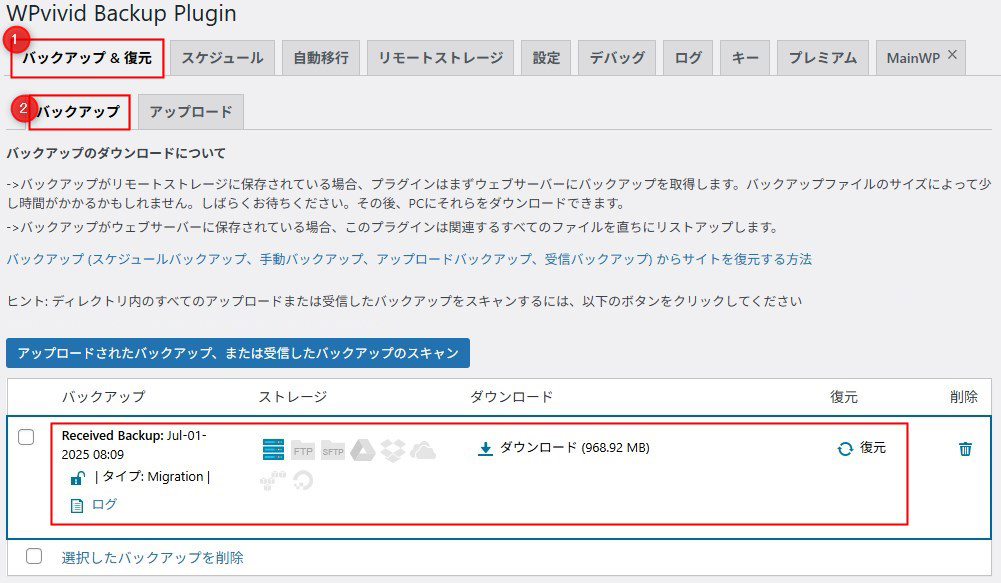1001x583 pixels.
Task: Click the バックアップのダウンロードについて heading
Action: point(116,153)
